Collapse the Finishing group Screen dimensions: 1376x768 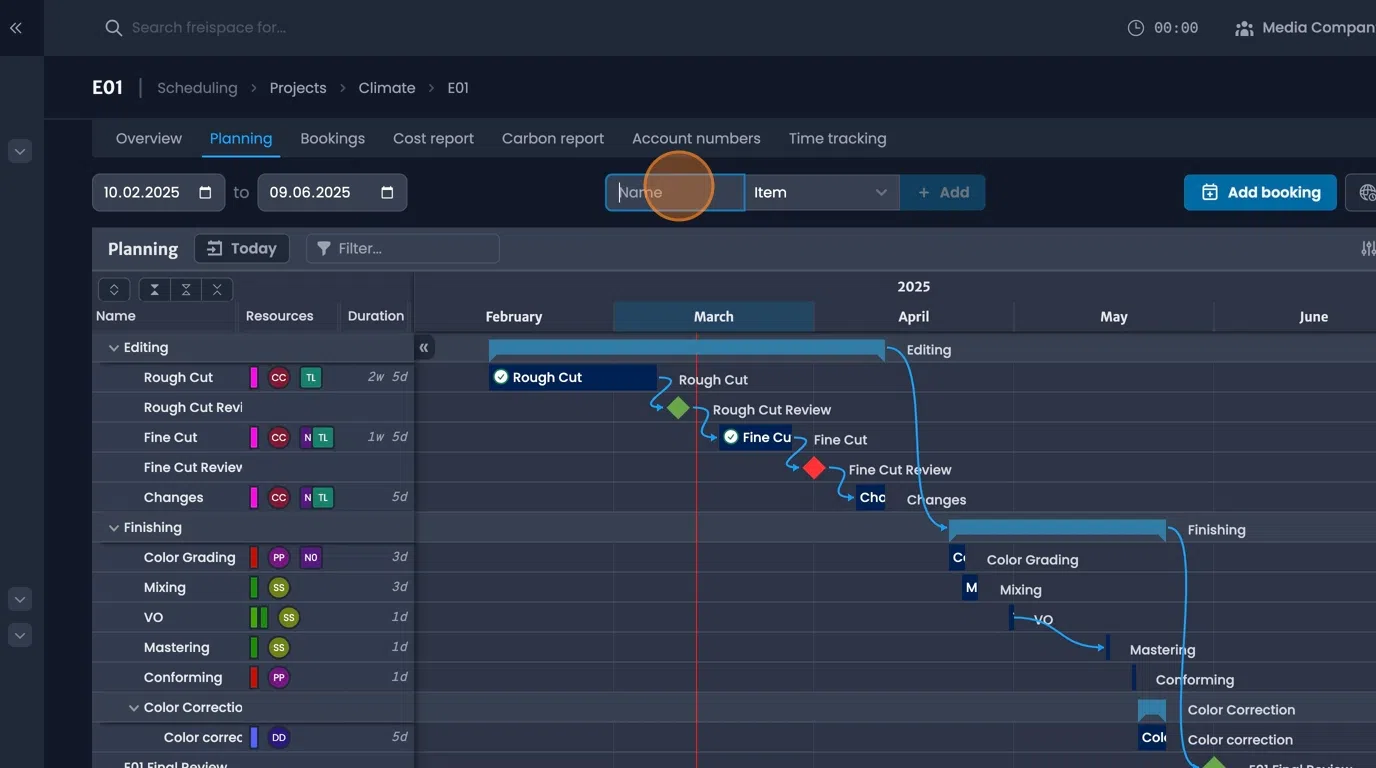(113, 527)
